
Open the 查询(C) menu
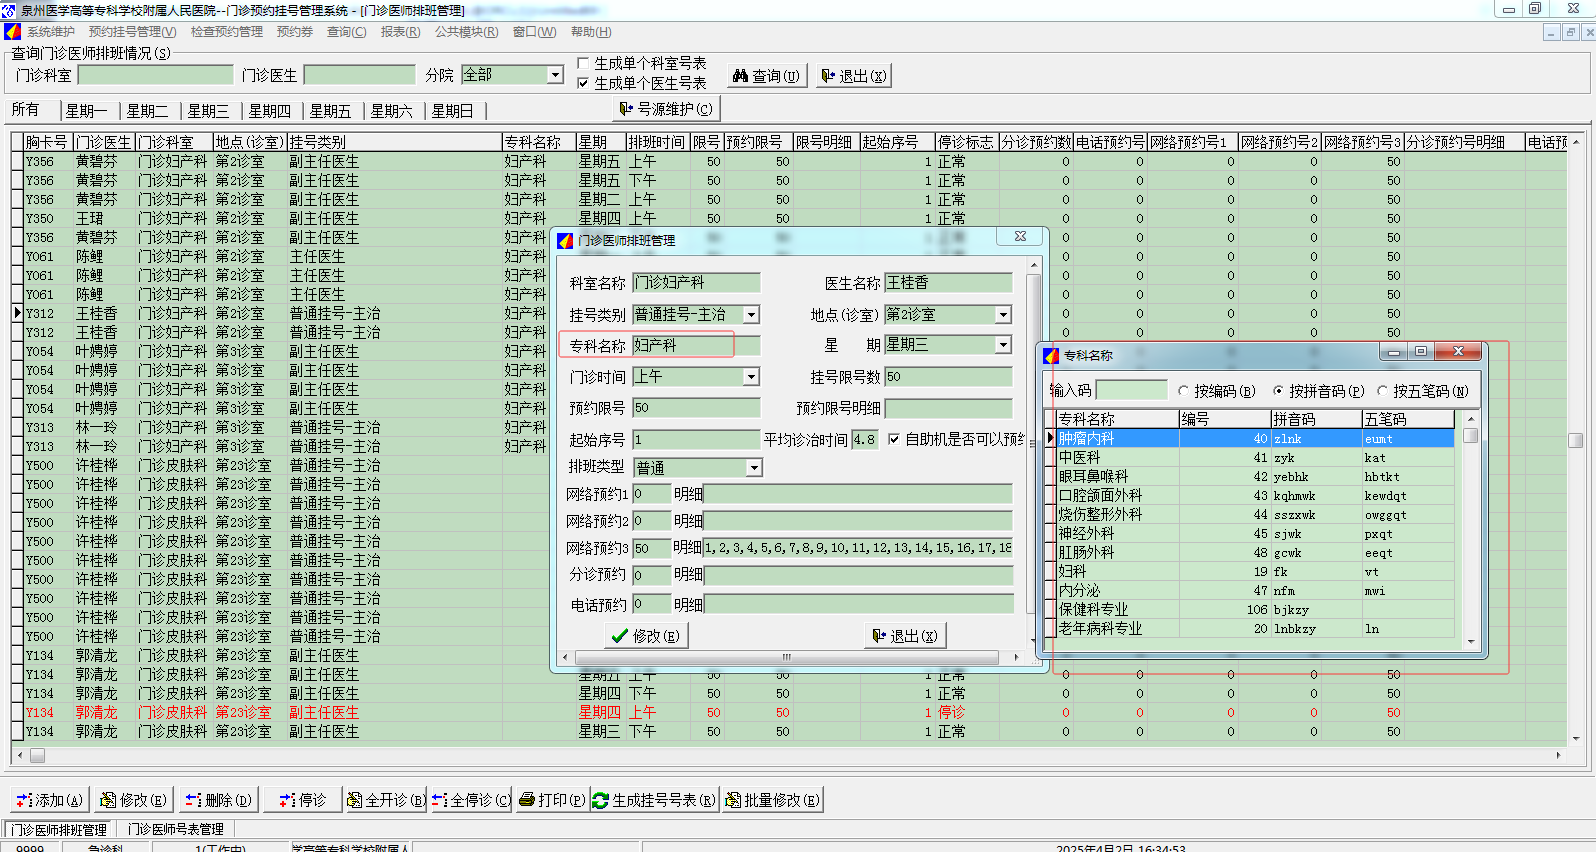point(346,32)
